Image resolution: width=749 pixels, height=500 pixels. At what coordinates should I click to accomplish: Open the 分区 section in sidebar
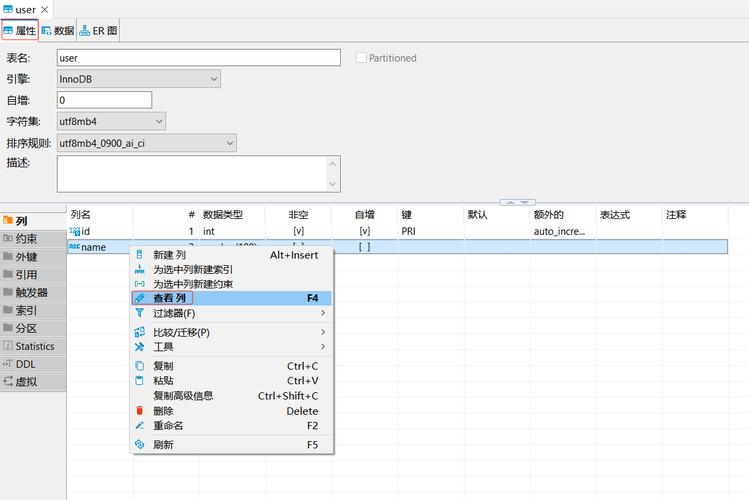coord(33,329)
